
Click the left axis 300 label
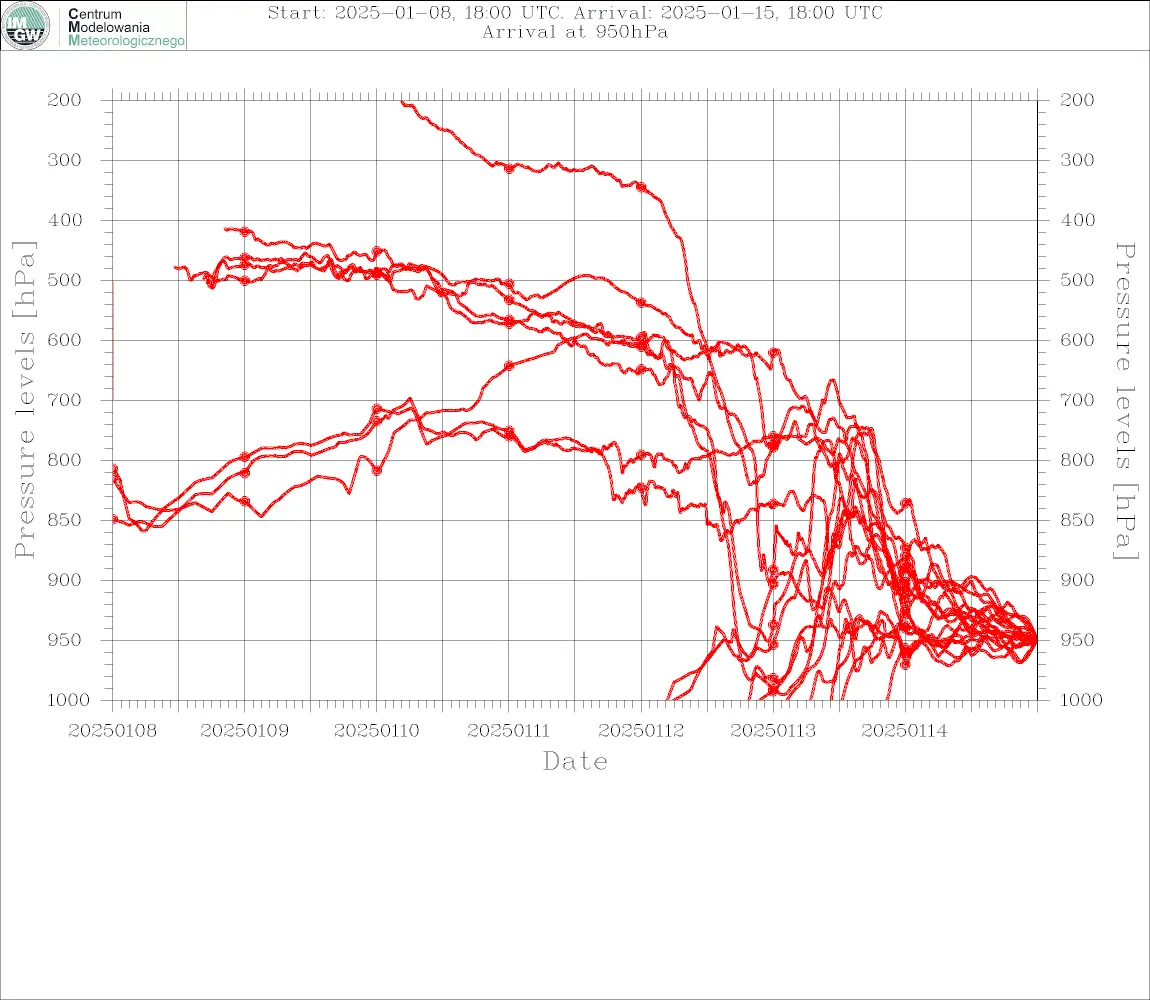[x=65, y=160]
